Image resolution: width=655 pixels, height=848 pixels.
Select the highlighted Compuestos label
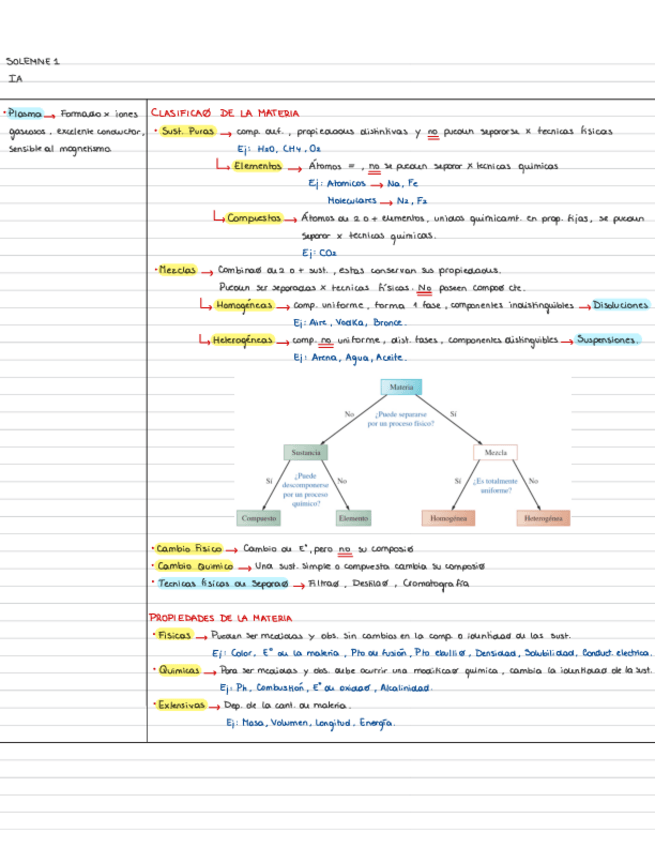point(254,218)
